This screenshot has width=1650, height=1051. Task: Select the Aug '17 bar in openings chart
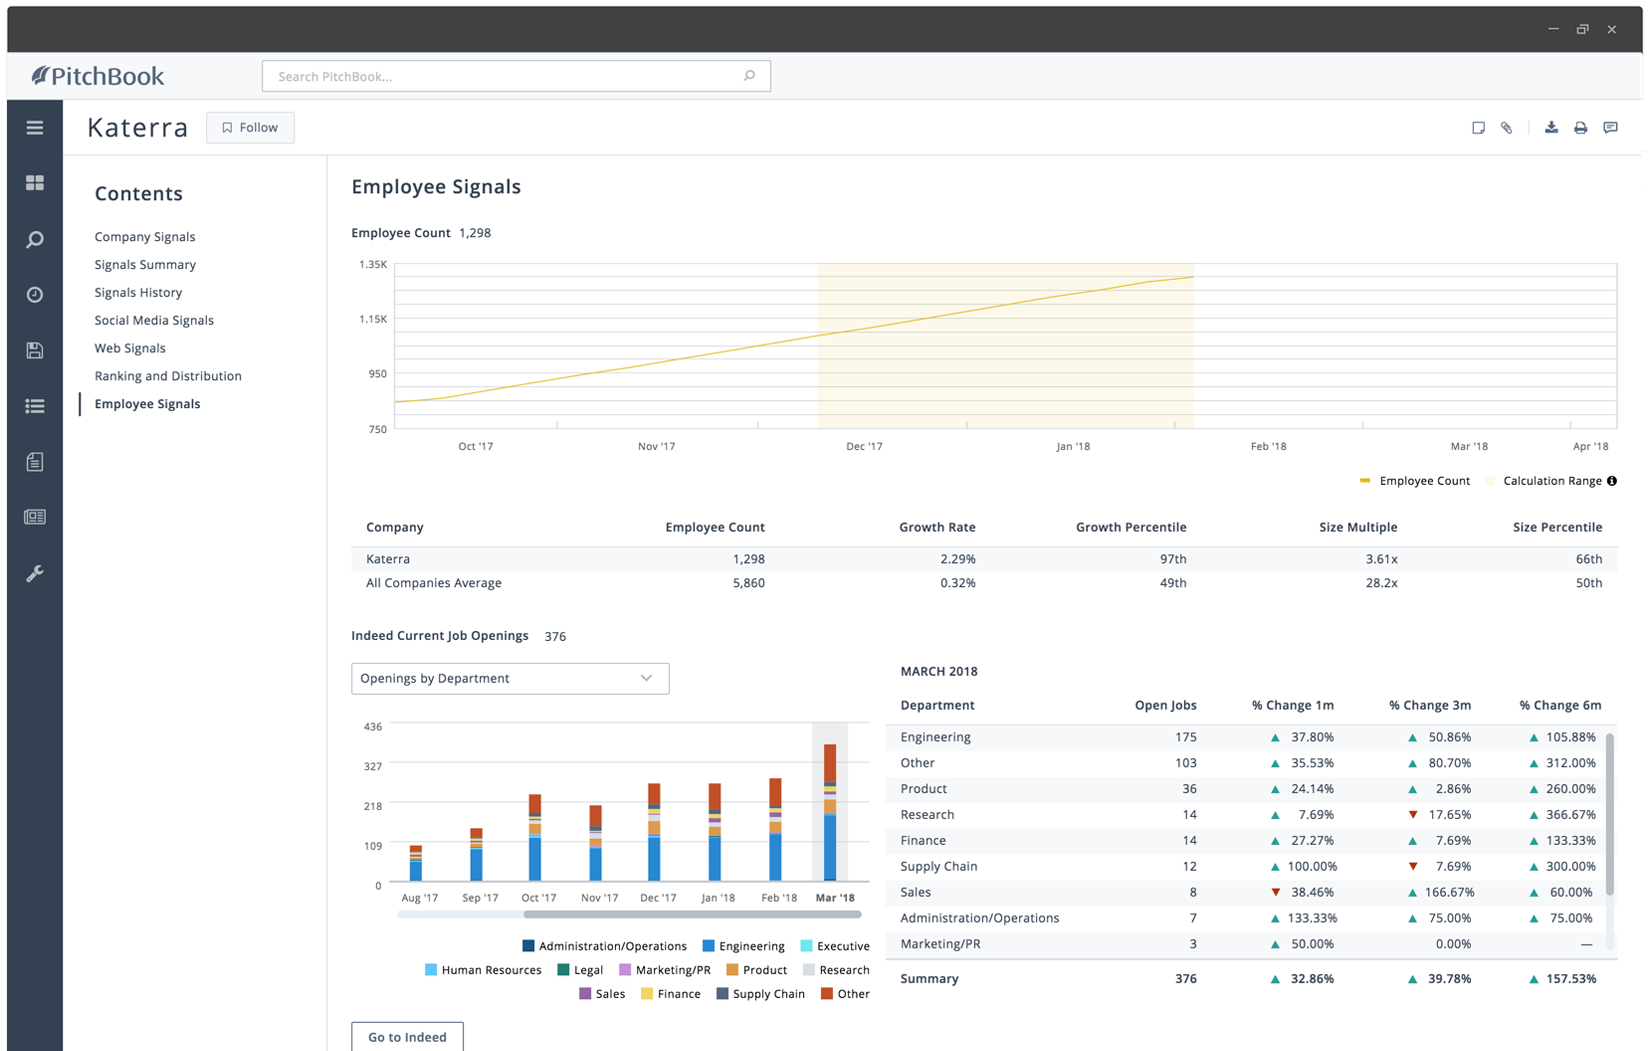click(415, 863)
